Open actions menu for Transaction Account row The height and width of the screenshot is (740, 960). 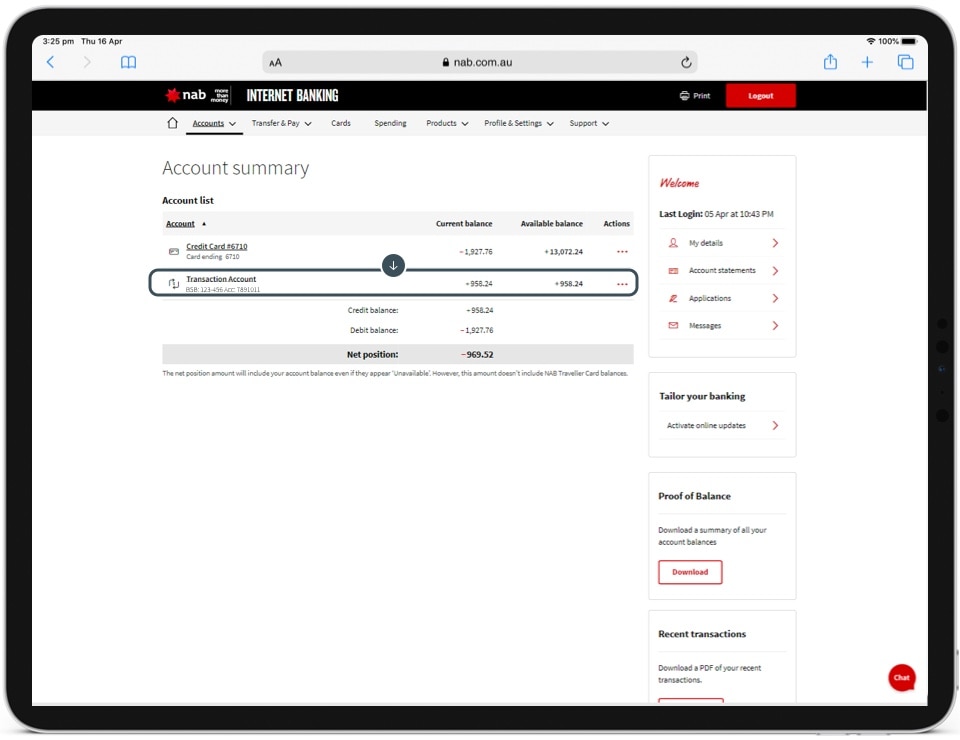(622, 284)
